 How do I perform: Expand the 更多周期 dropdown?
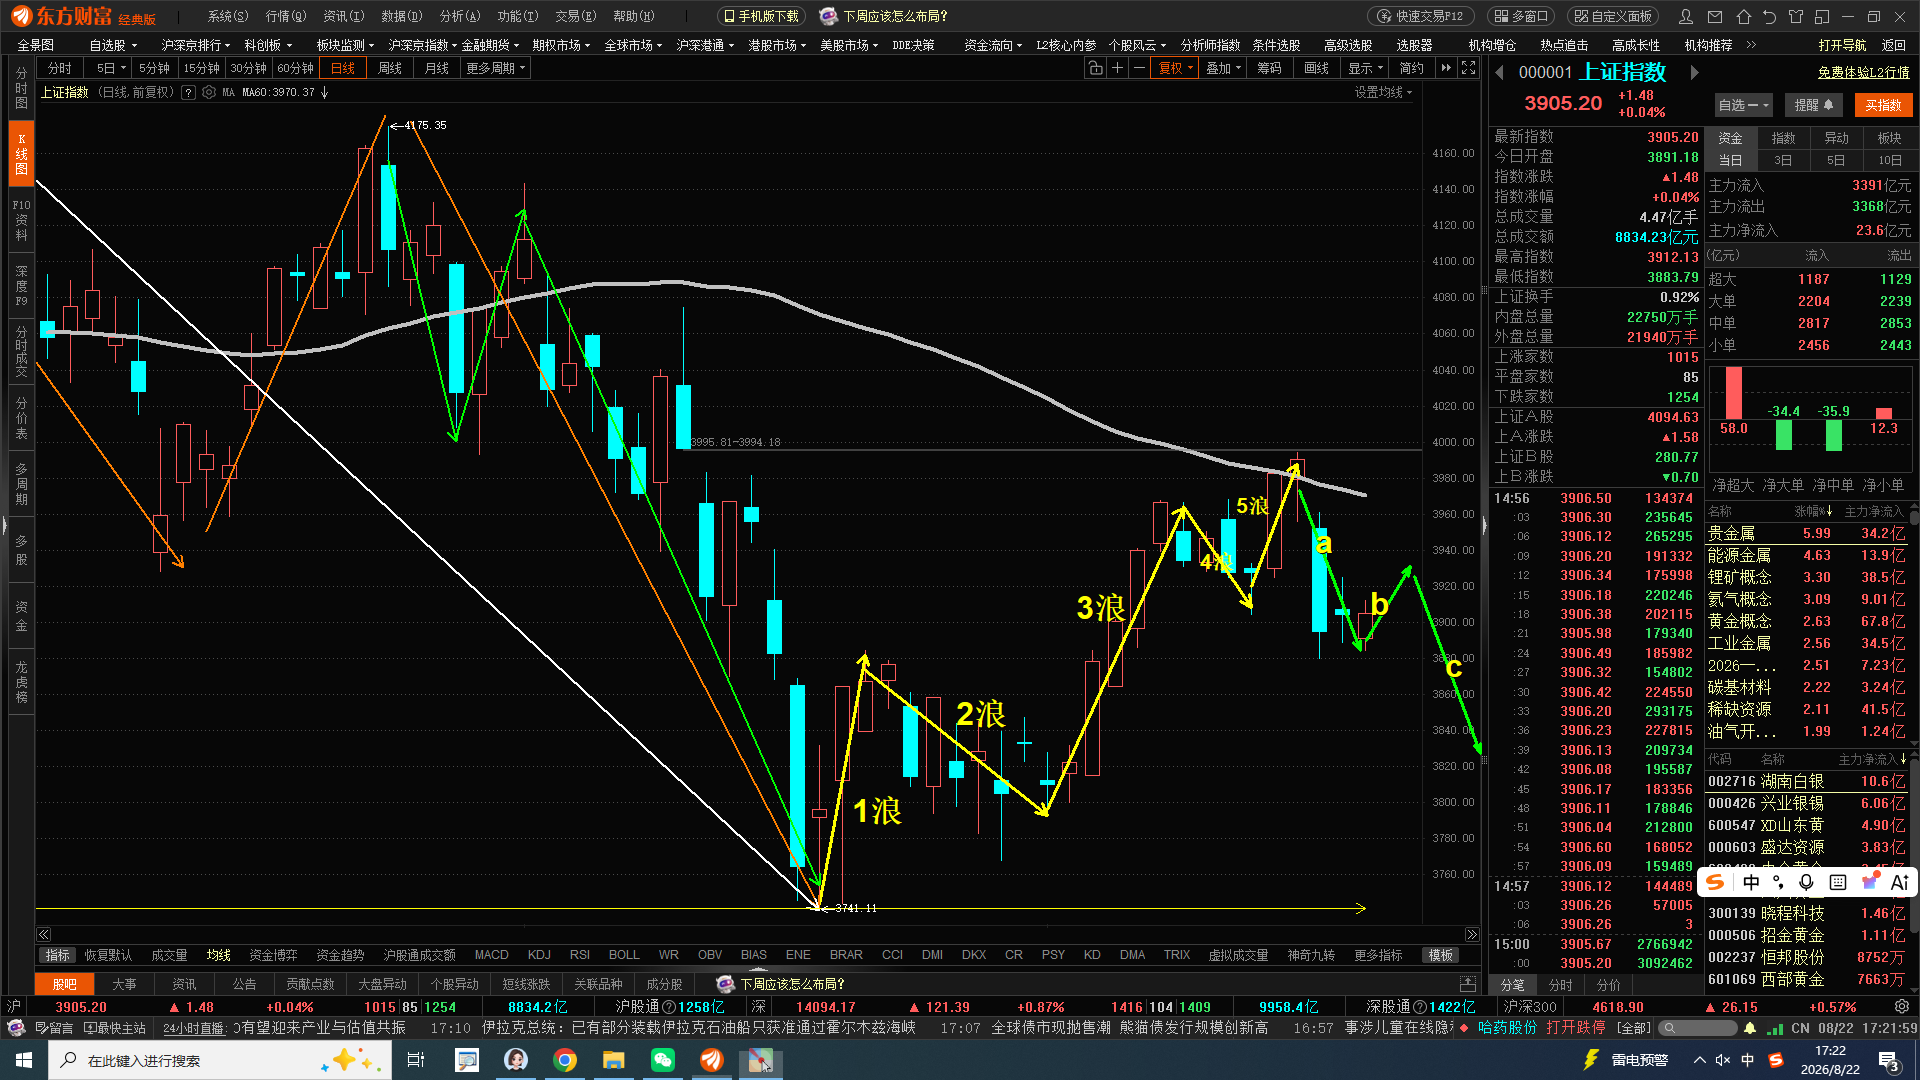pyautogui.click(x=496, y=68)
